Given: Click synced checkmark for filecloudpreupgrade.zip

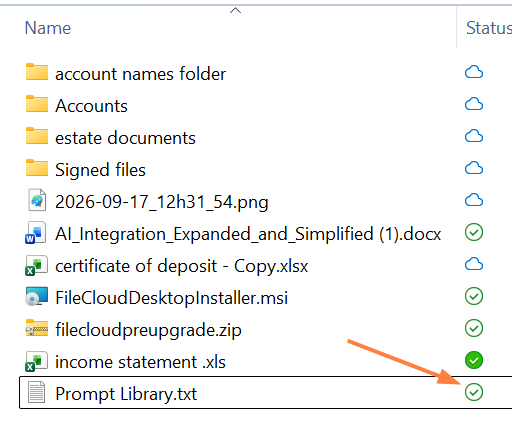Looking at the screenshot, I should [x=474, y=328].
